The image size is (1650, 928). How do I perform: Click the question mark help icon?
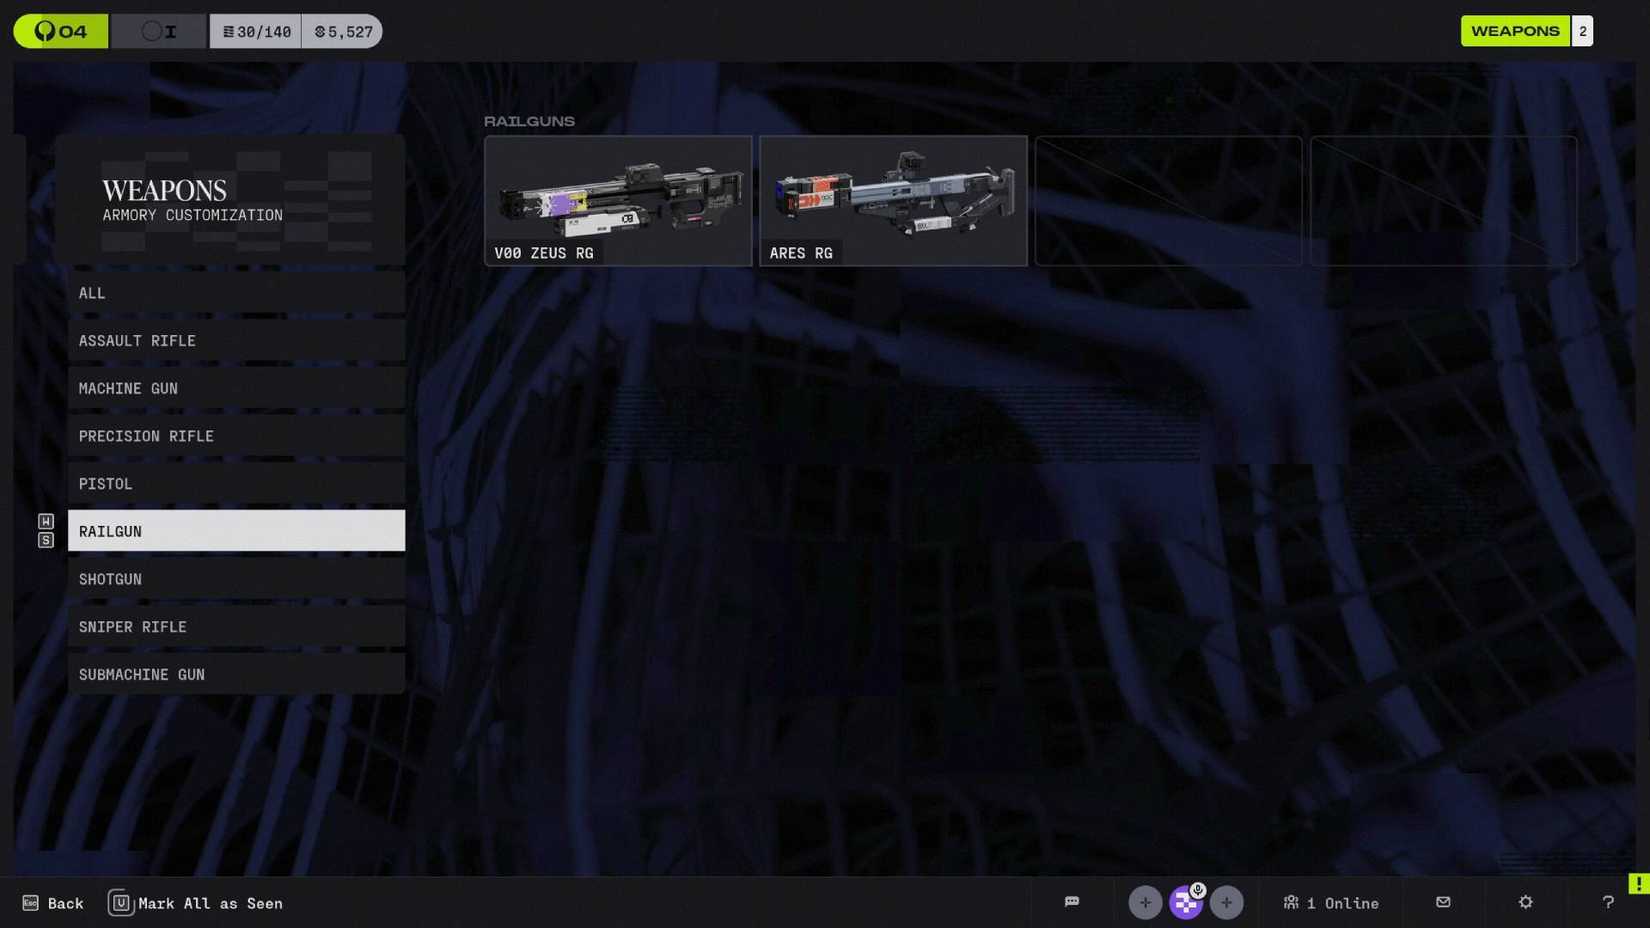coord(1607,902)
